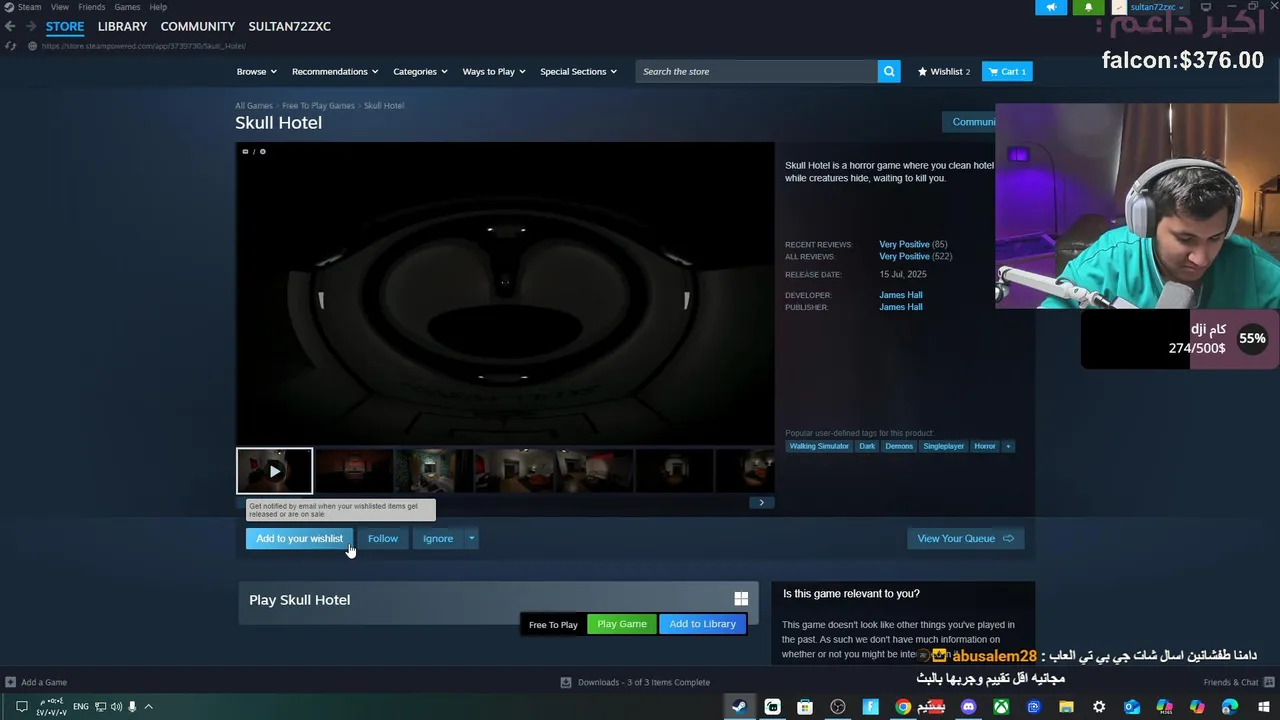Open Steam notifications bell
The image size is (1280, 720).
(1089, 7)
